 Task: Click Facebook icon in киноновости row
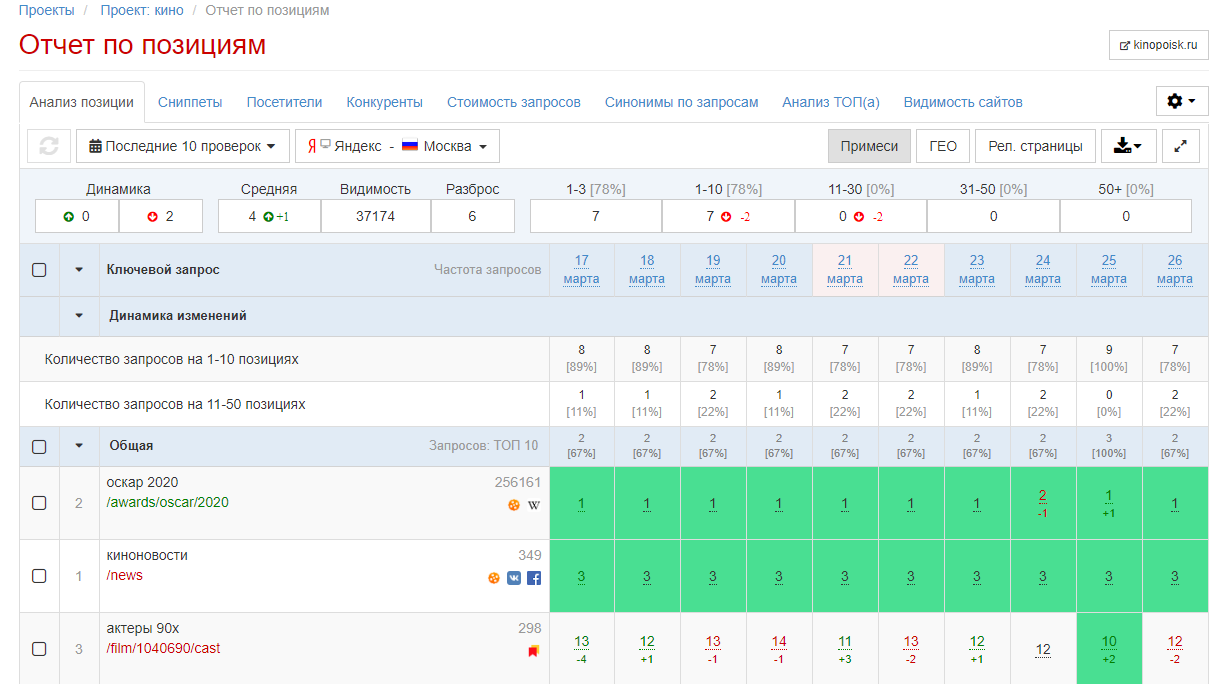click(x=534, y=578)
